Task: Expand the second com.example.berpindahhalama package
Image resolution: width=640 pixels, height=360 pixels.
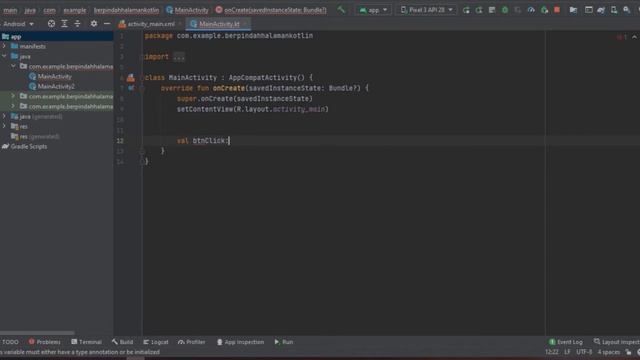Action: tap(13, 96)
